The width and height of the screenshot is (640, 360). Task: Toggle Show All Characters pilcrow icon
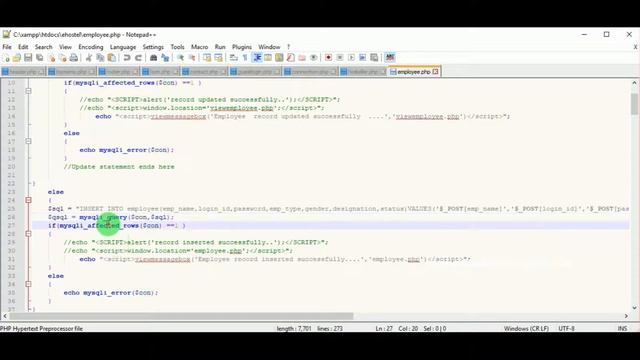pos(245,58)
